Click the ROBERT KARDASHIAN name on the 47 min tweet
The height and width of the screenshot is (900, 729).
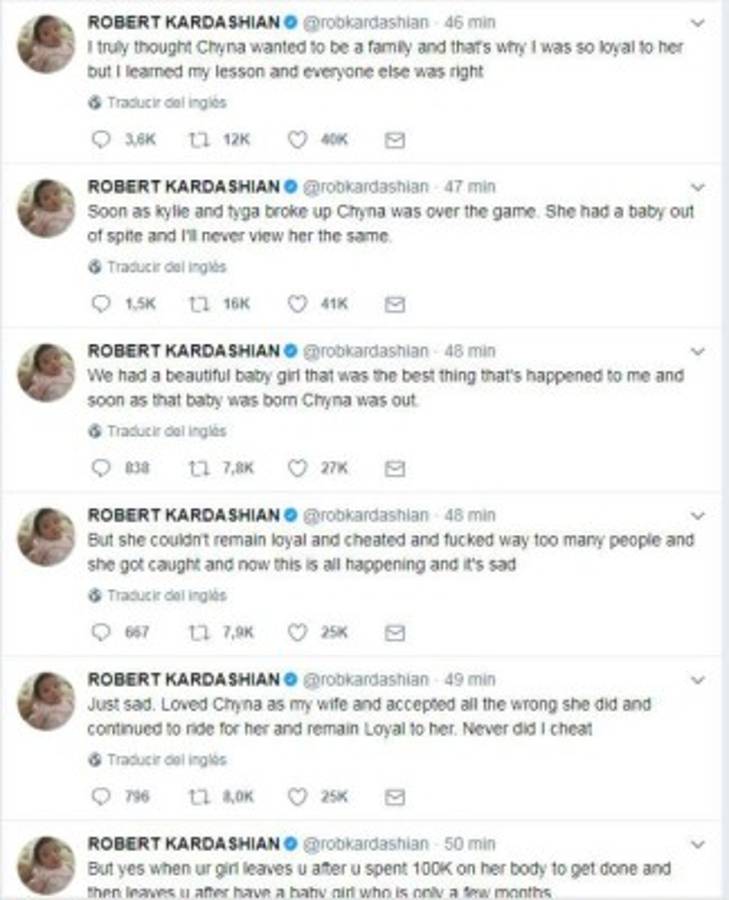183,187
